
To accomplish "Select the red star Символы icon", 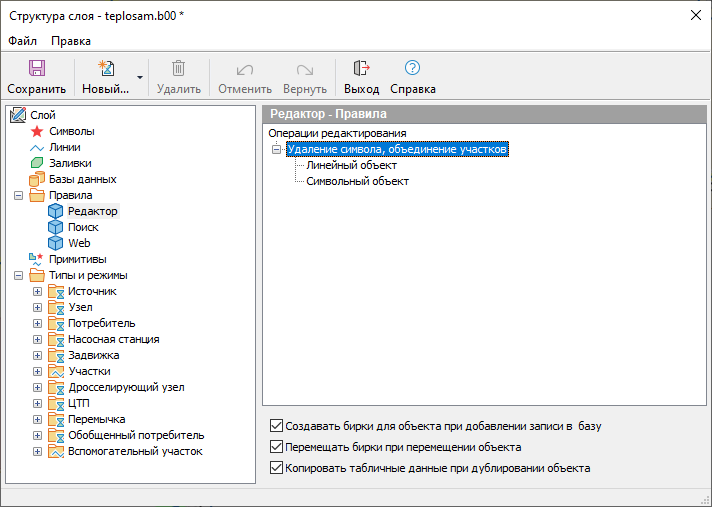I will (37, 131).
